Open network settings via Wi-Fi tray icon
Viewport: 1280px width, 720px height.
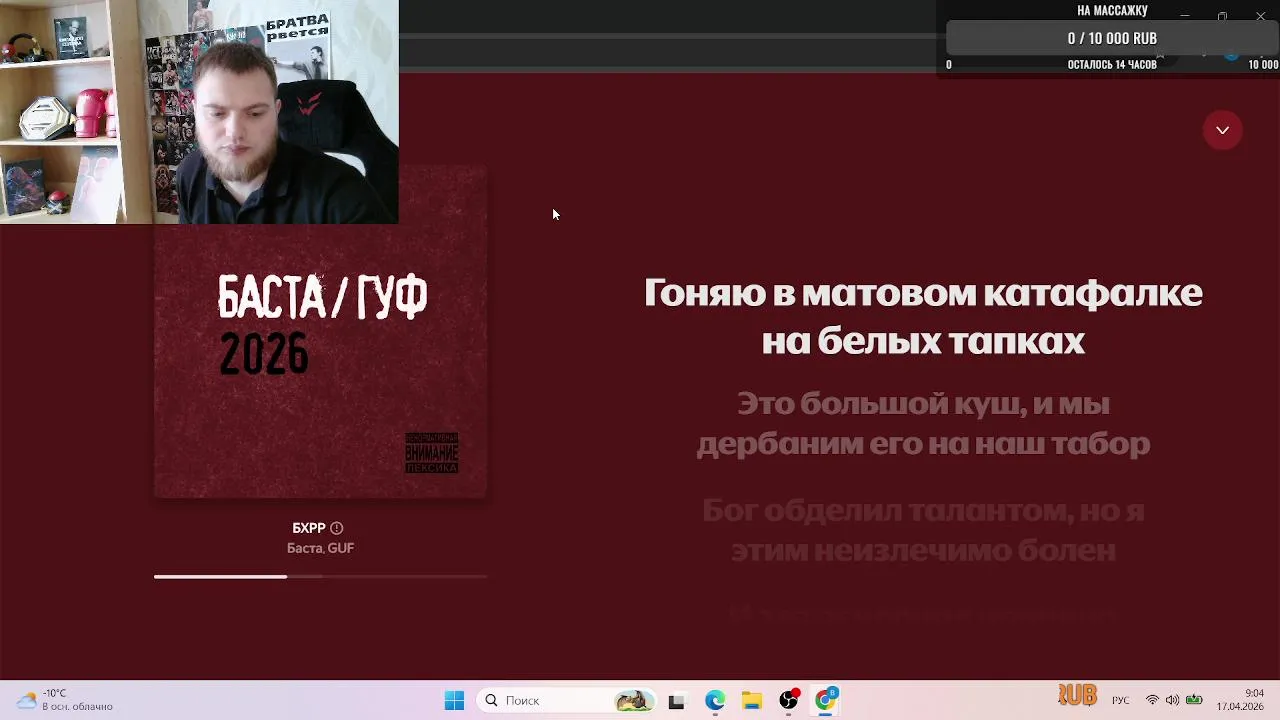click(x=1152, y=701)
